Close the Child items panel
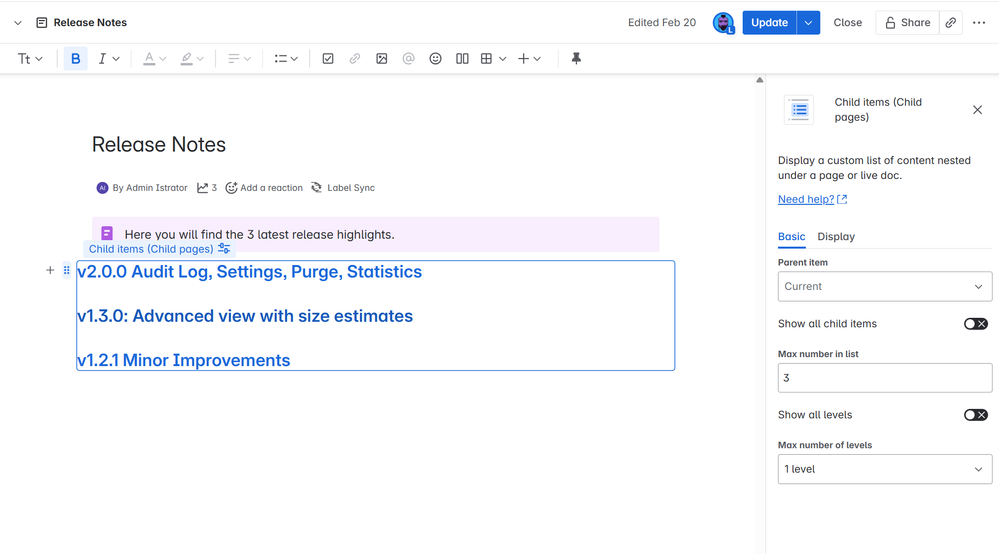Screen dimensions: 999x554 [977, 110]
